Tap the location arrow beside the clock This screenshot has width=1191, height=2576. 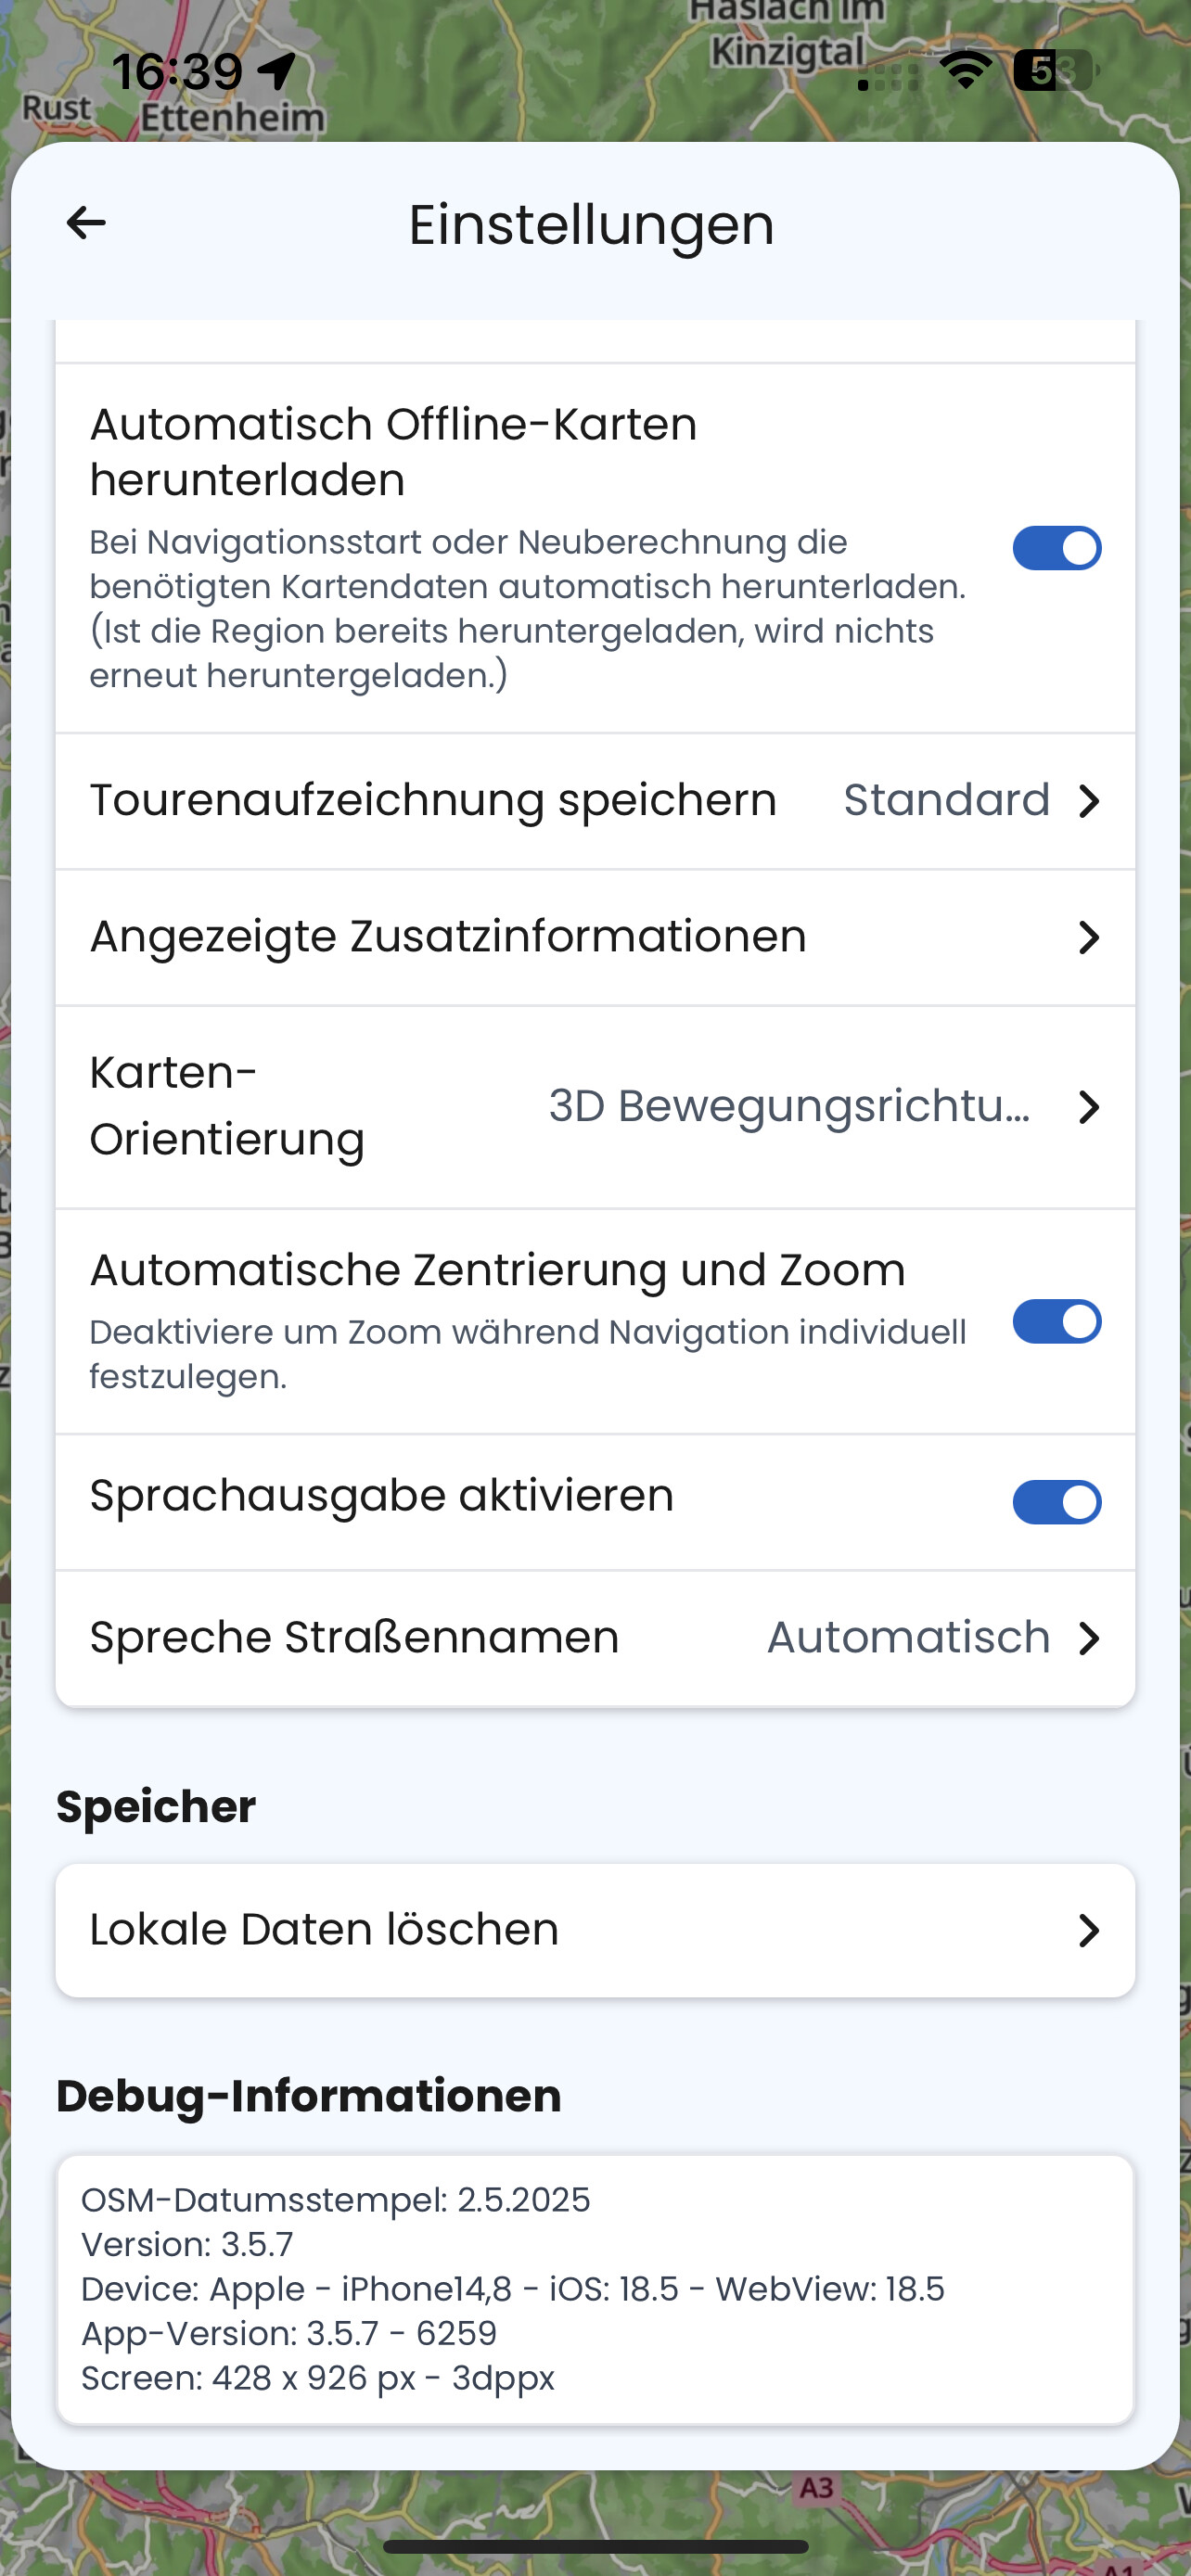tap(277, 71)
